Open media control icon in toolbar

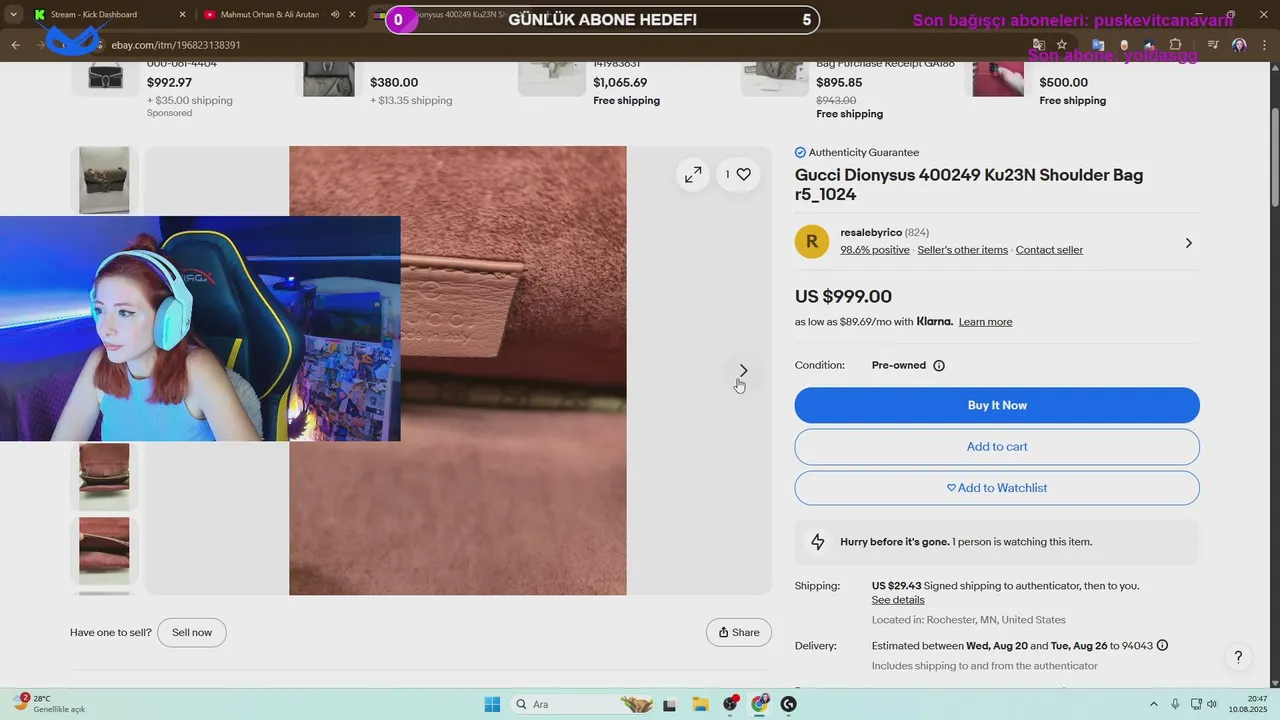tap(1213, 45)
